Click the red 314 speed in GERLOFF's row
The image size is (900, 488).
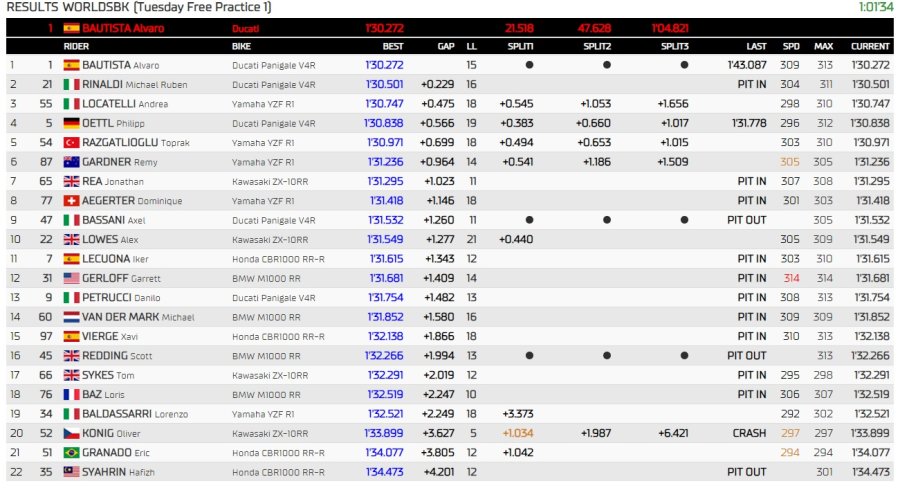point(792,278)
